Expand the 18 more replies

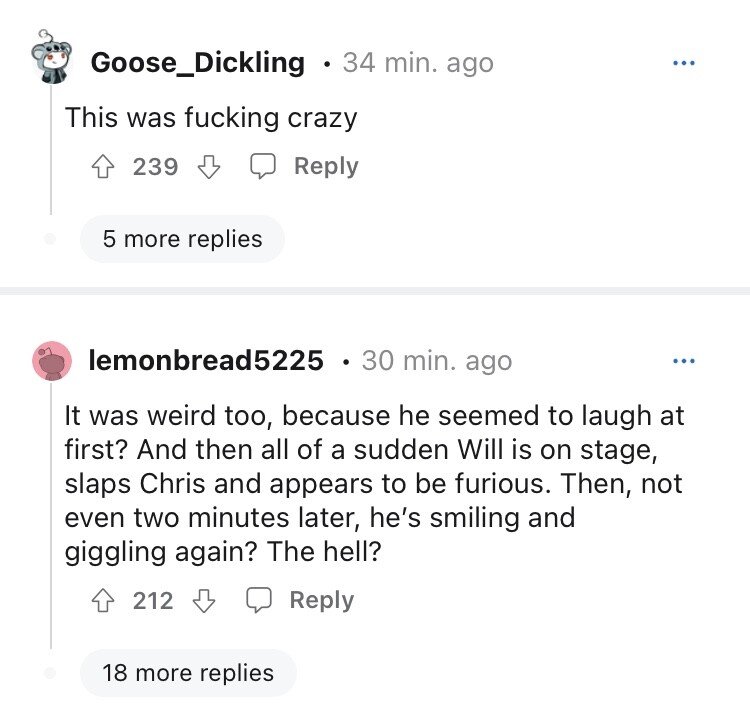coord(188,673)
